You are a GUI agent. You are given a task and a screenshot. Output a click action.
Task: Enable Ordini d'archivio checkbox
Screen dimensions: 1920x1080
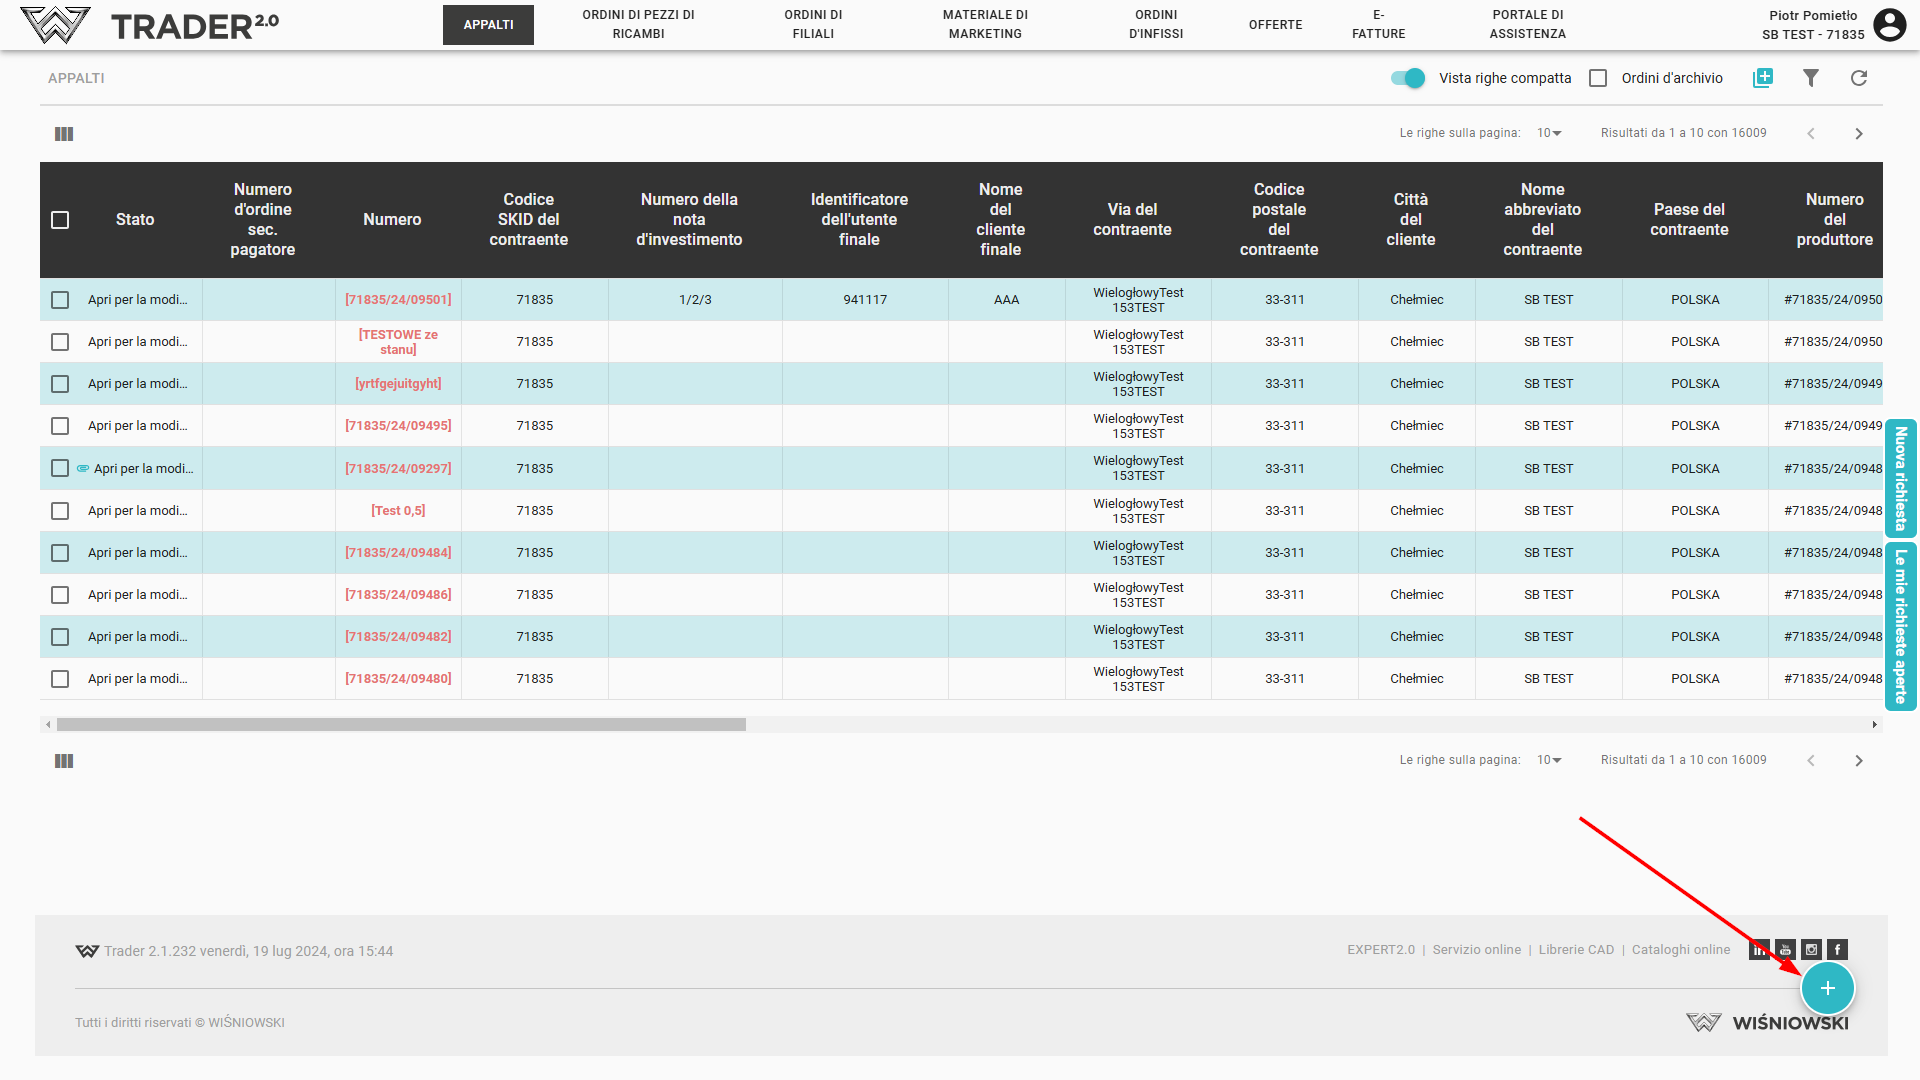tap(1598, 78)
